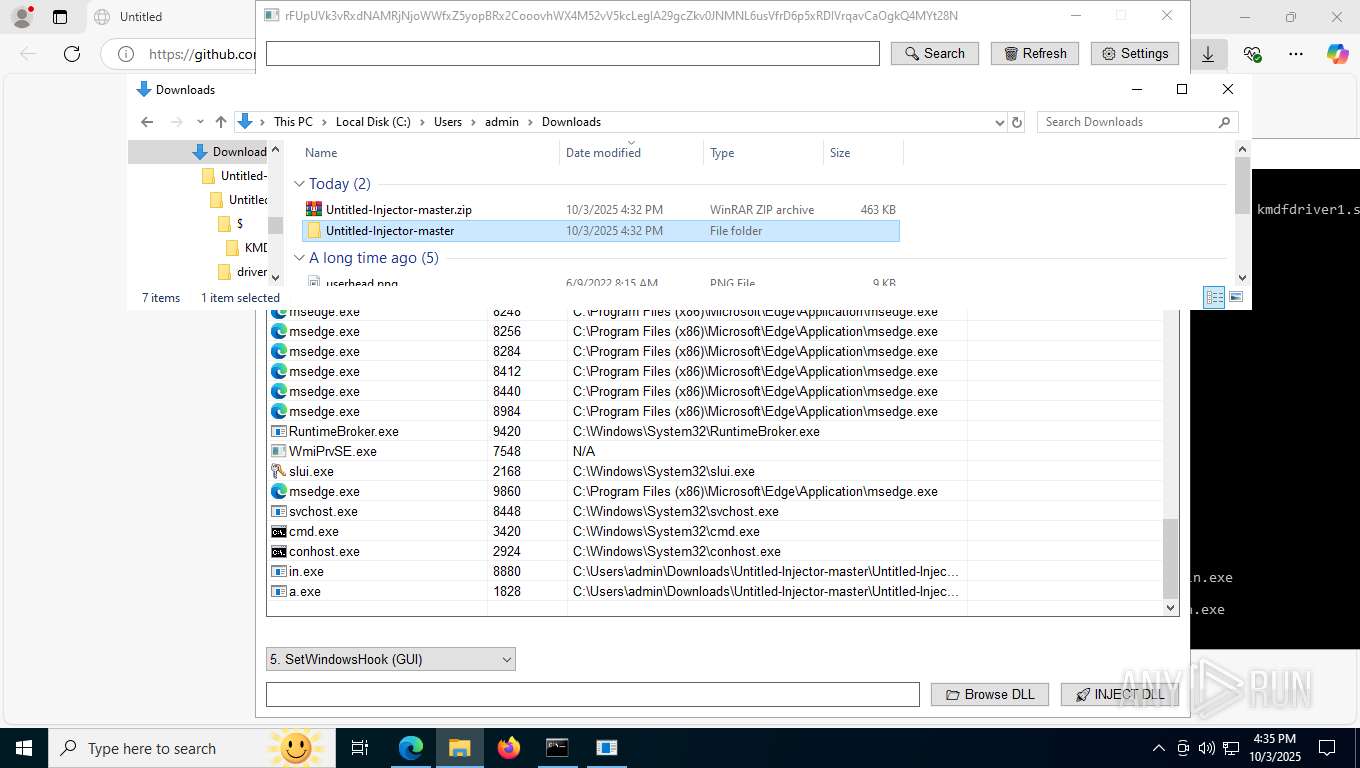Click Explorer Forward arrow

[177, 122]
